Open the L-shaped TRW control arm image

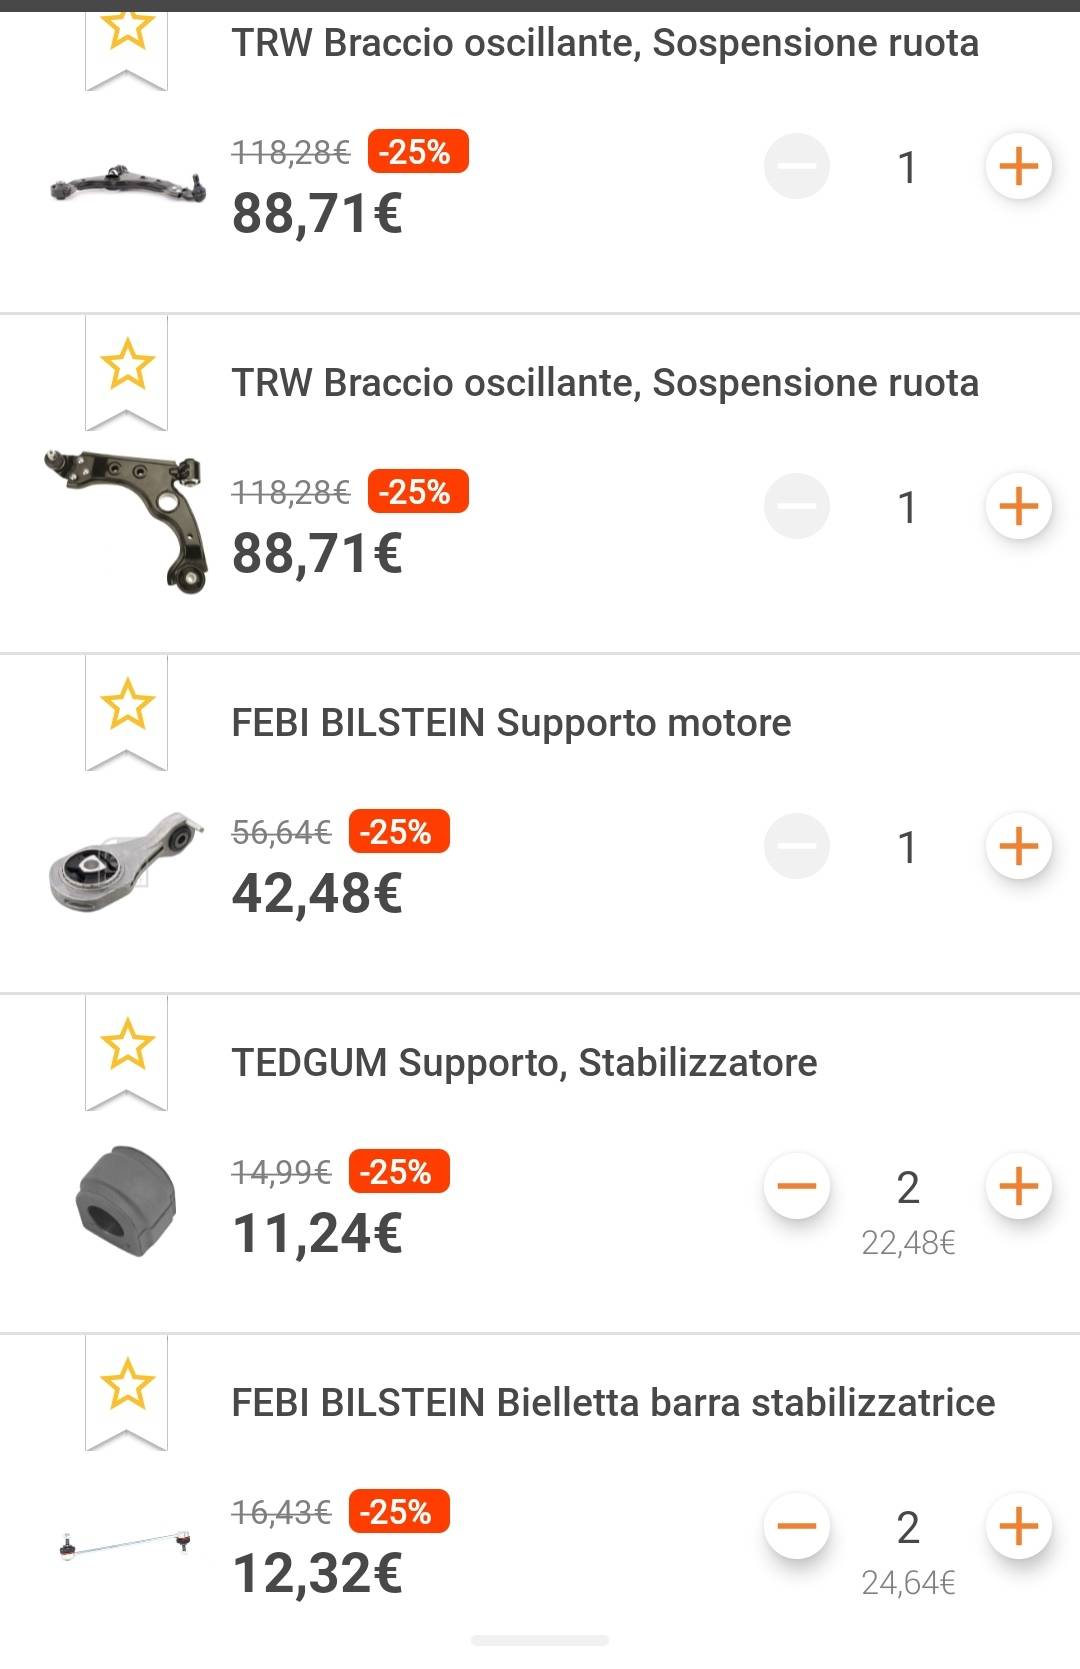[127, 520]
